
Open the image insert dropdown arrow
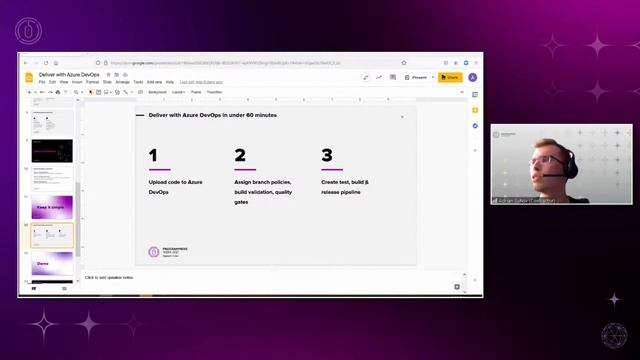(x=111, y=92)
